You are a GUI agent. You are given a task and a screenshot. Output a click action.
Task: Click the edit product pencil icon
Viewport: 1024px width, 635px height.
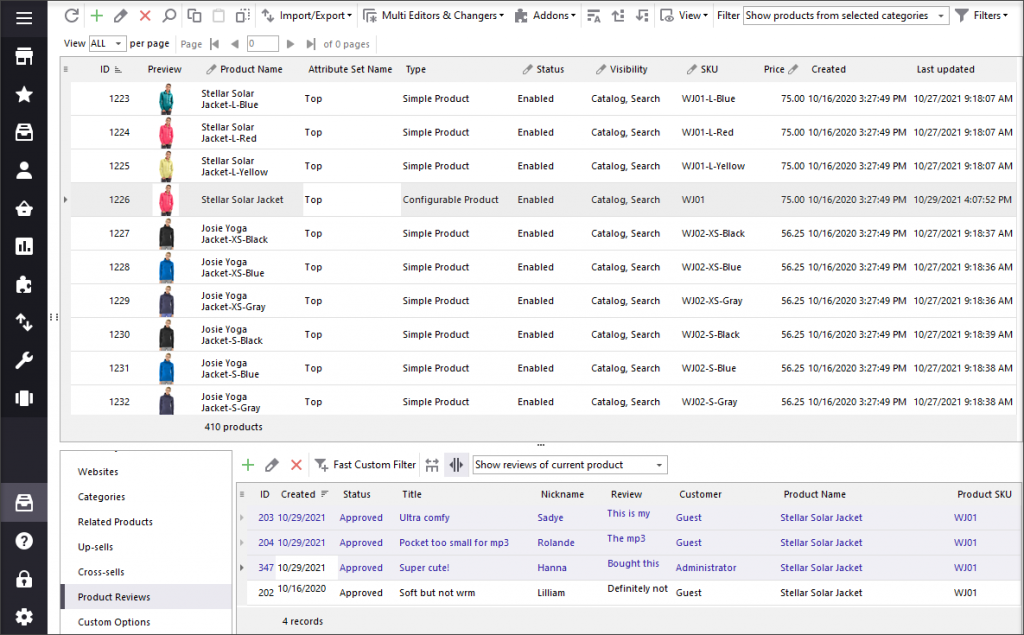[x=121, y=16]
